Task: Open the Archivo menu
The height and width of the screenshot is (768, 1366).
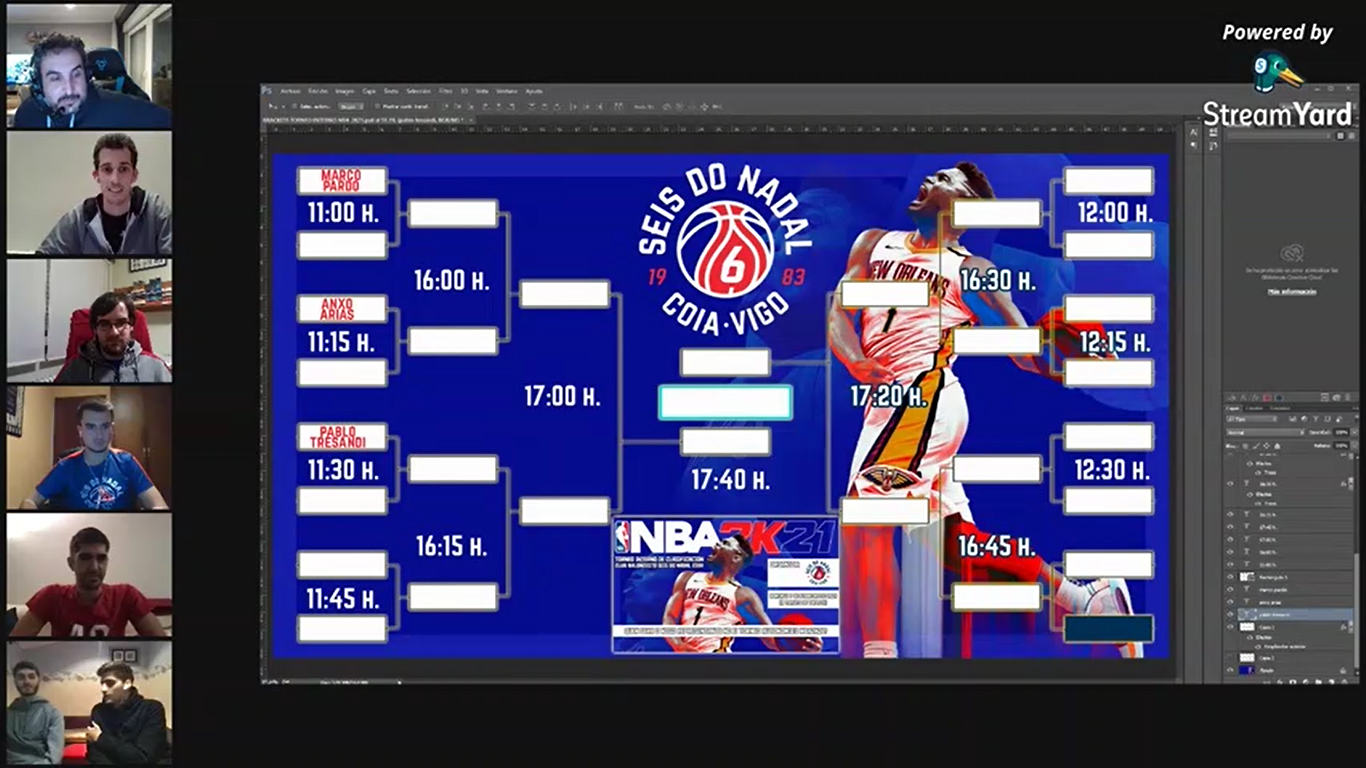Action: pyautogui.click(x=290, y=91)
